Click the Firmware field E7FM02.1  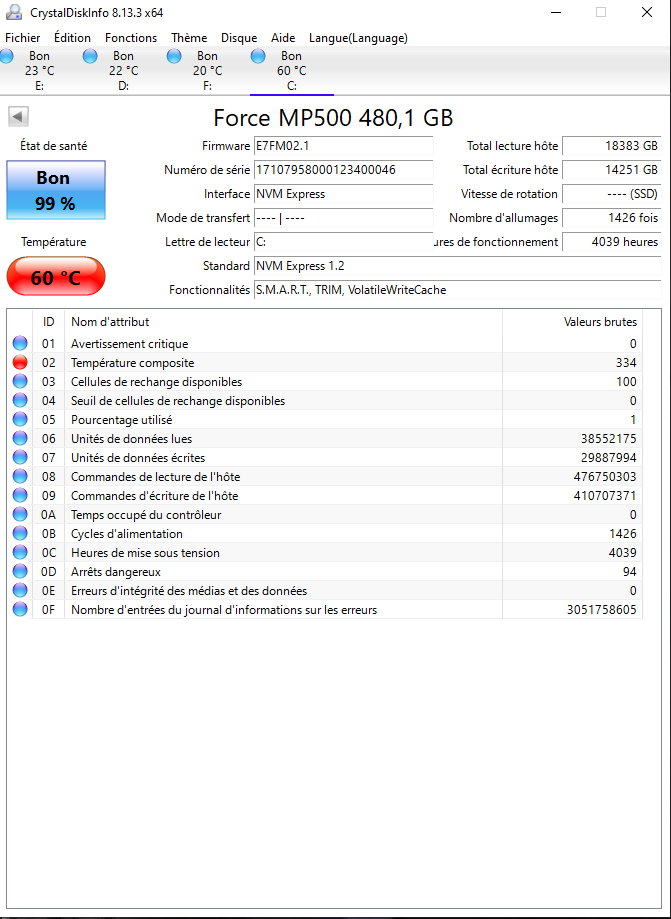[343, 146]
